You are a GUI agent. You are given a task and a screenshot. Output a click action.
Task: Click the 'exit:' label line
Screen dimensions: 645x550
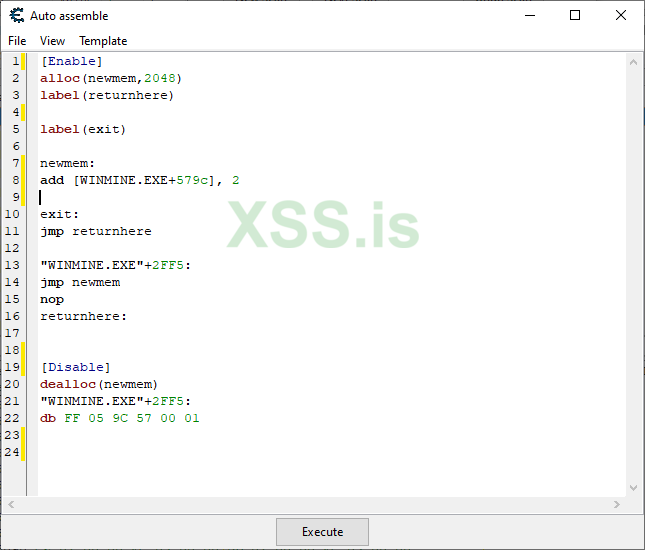pos(59,214)
